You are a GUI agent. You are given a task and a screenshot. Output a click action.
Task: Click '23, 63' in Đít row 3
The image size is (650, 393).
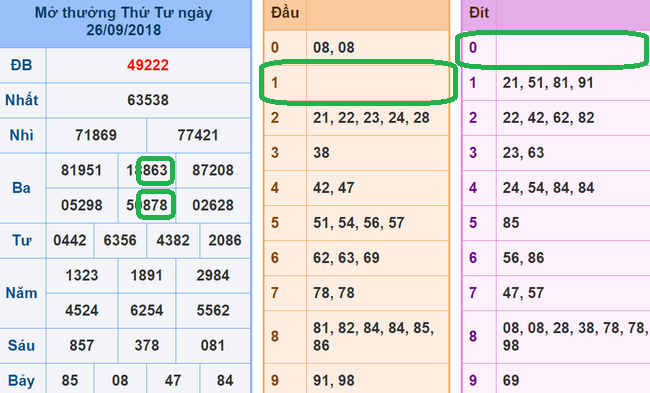click(524, 153)
